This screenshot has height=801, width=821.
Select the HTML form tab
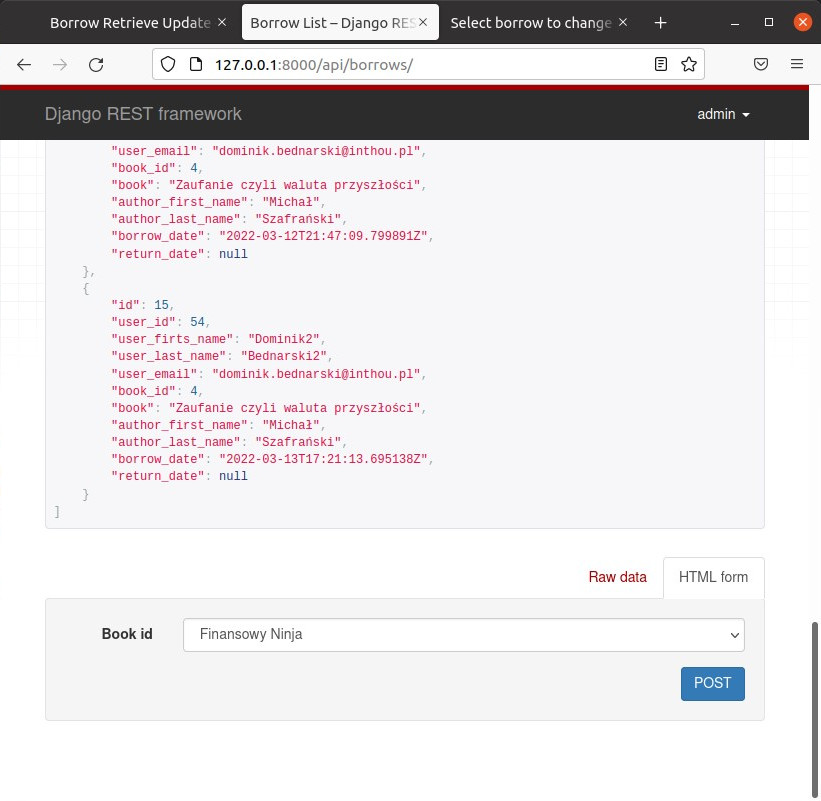pos(713,577)
